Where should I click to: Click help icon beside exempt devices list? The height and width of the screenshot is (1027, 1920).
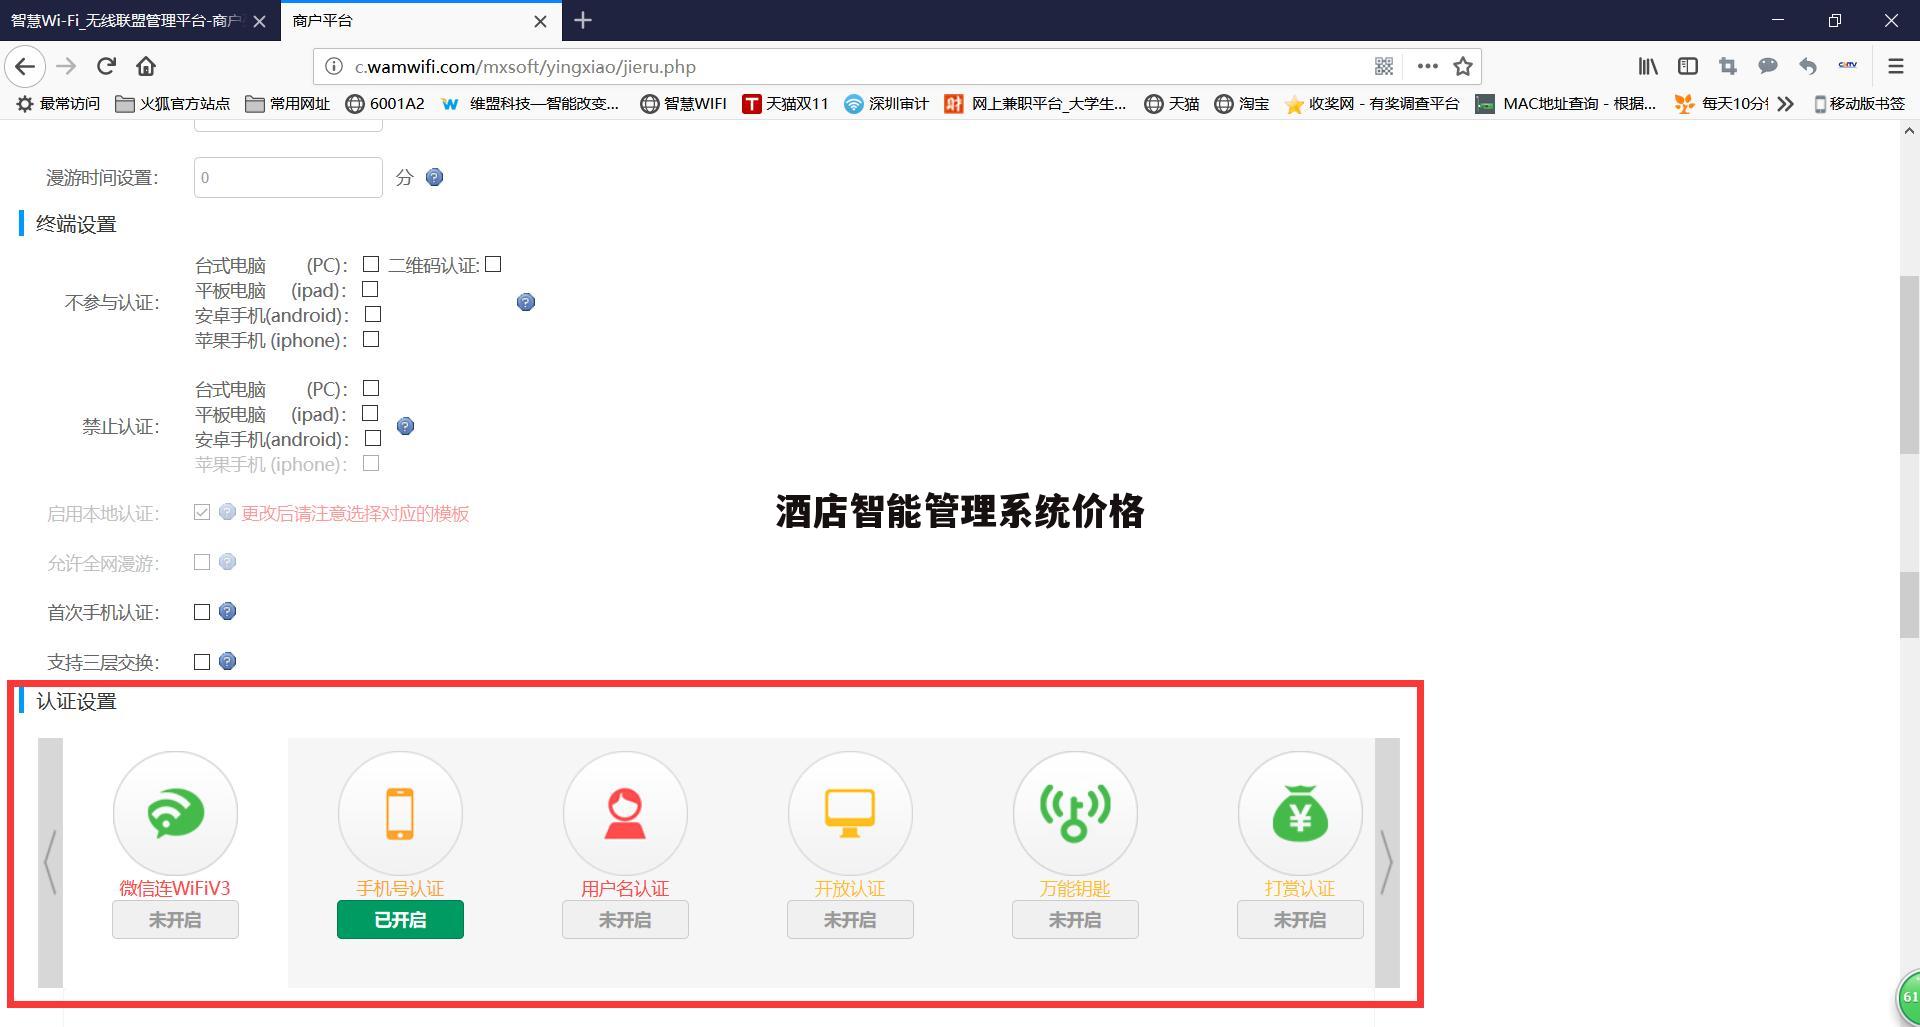526,302
